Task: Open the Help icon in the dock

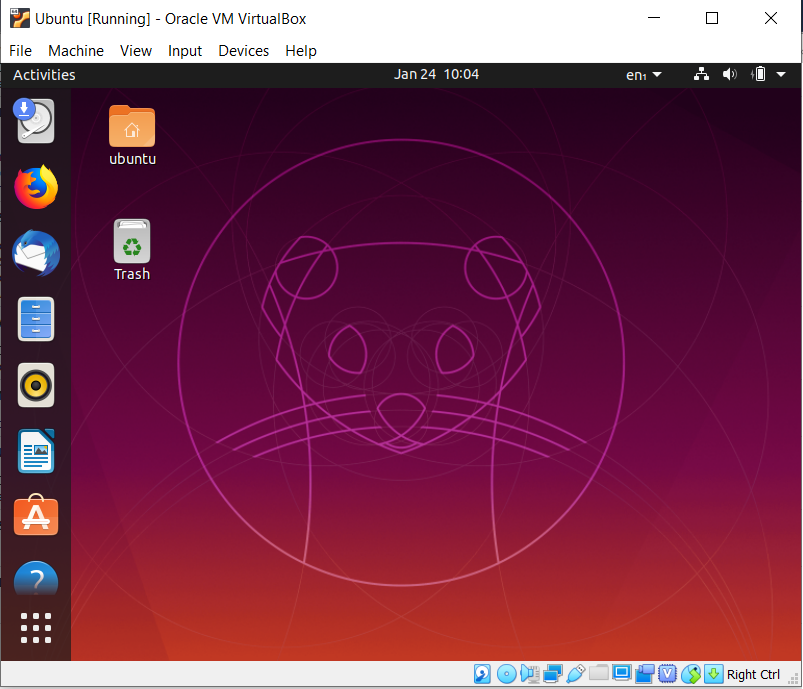Action: tap(36, 579)
